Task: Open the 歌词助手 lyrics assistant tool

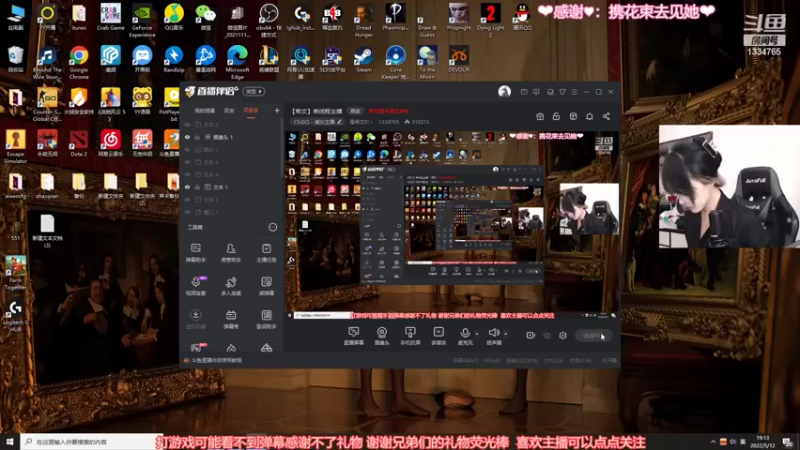Action: point(266,319)
